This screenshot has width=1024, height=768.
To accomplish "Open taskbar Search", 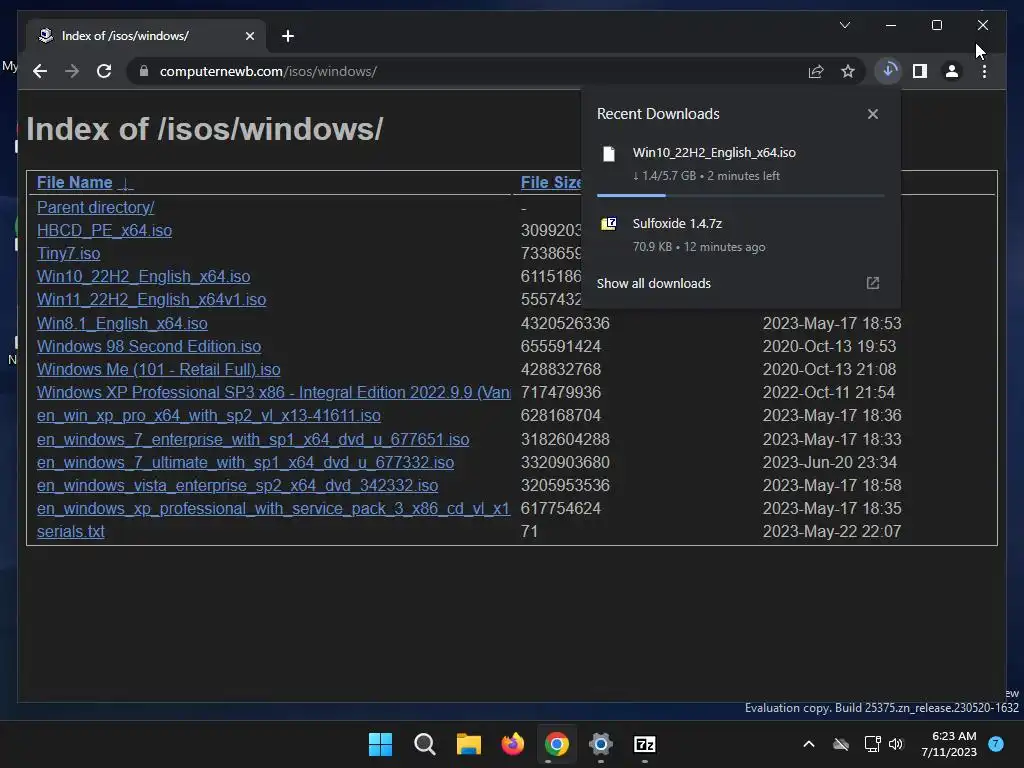I will pos(424,744).
